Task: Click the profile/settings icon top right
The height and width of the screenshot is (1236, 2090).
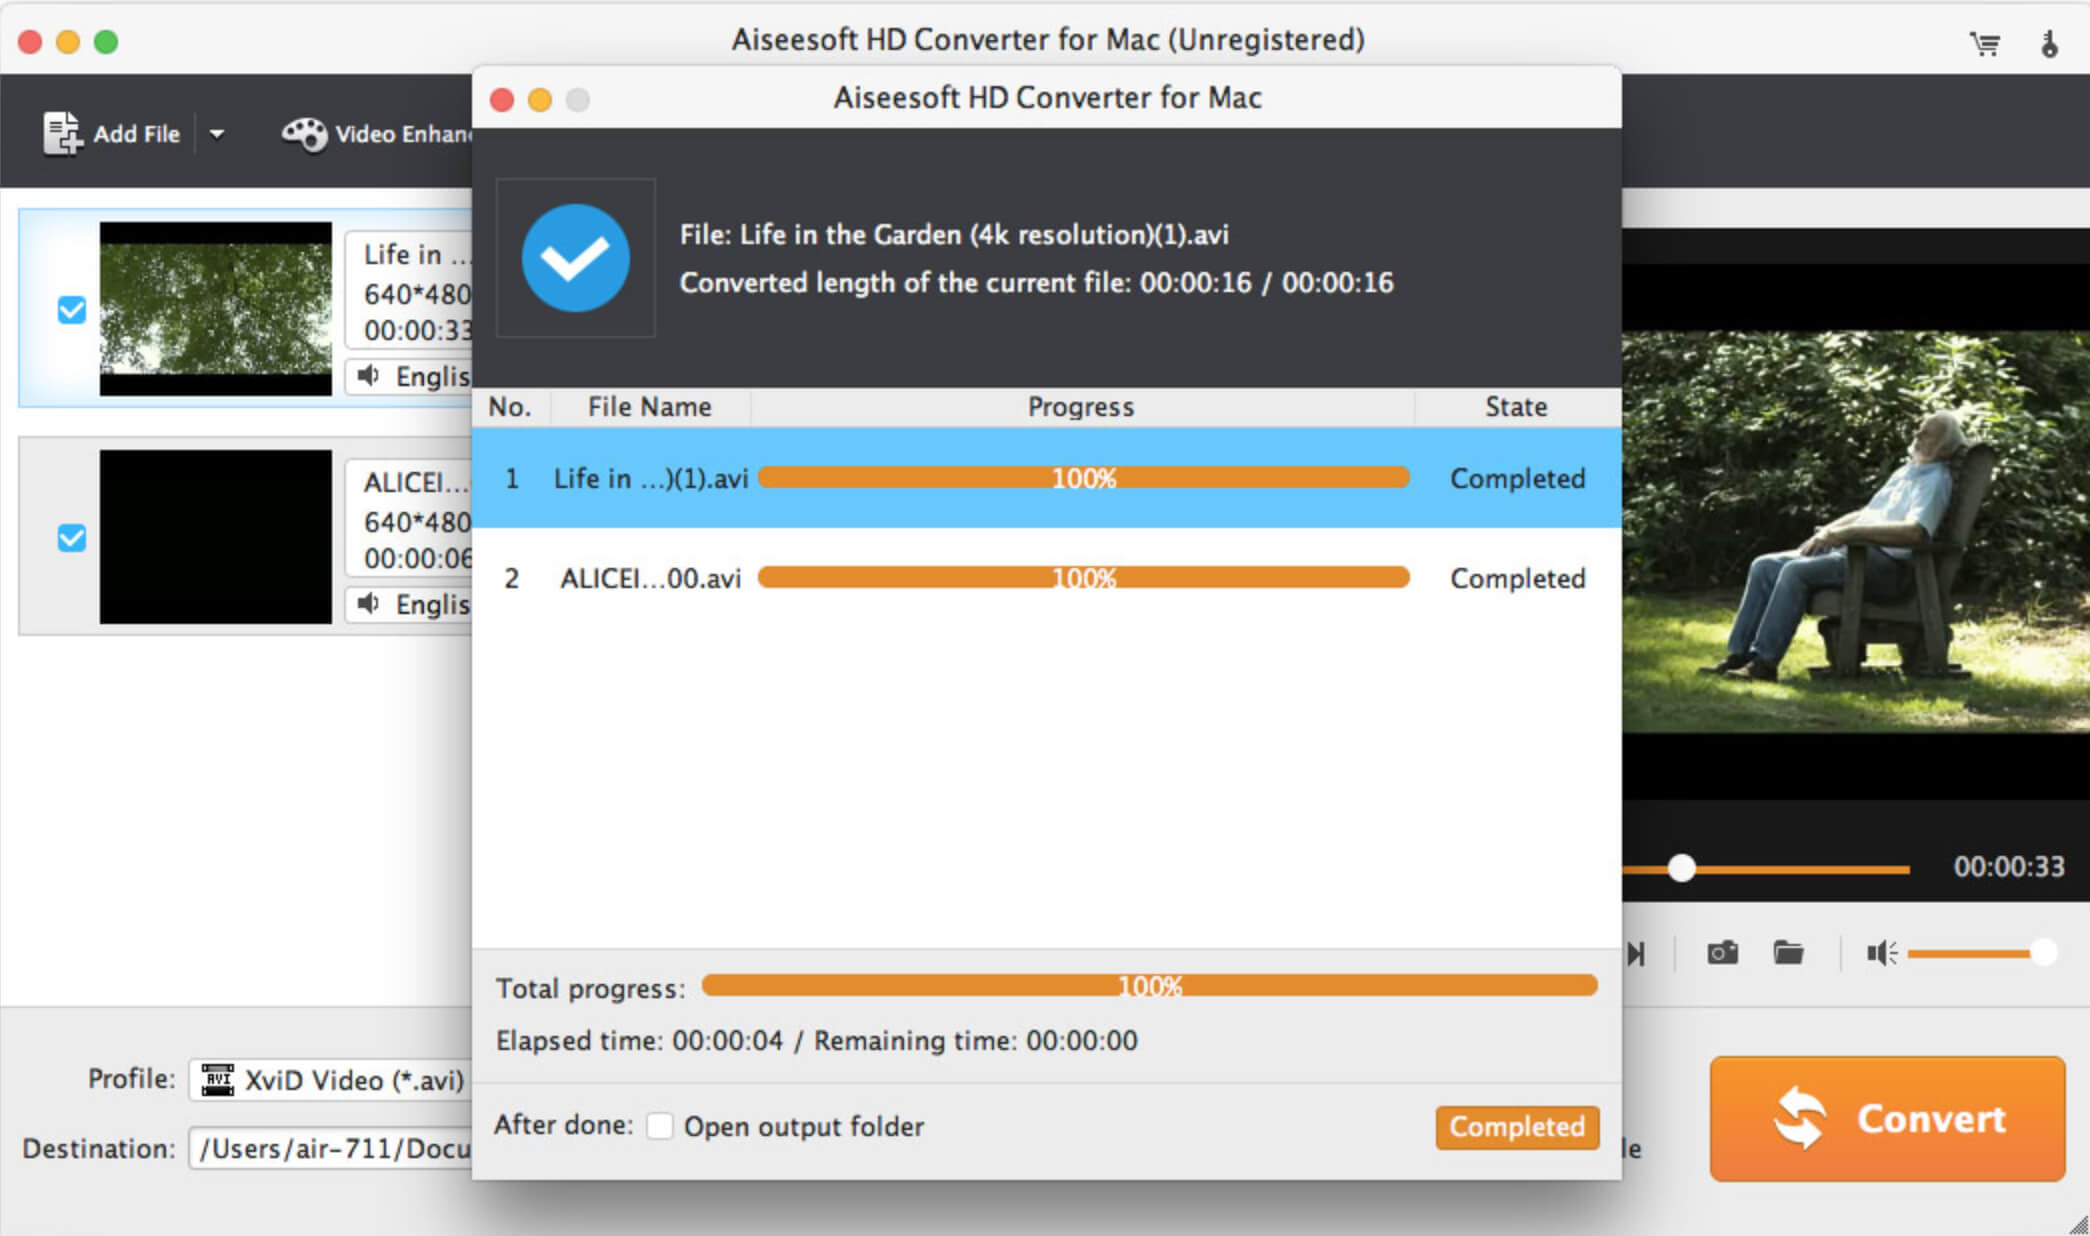Action: (x=2049, y=41)
